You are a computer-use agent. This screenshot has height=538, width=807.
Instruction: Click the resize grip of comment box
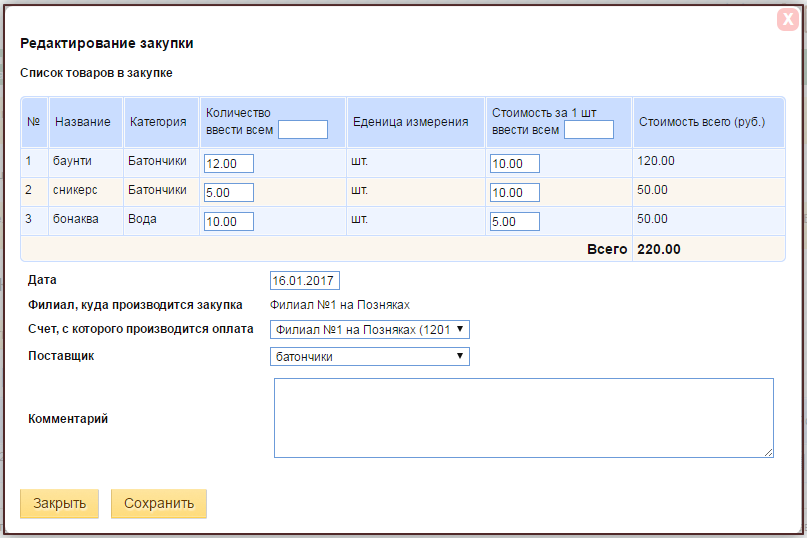point(768,453)
